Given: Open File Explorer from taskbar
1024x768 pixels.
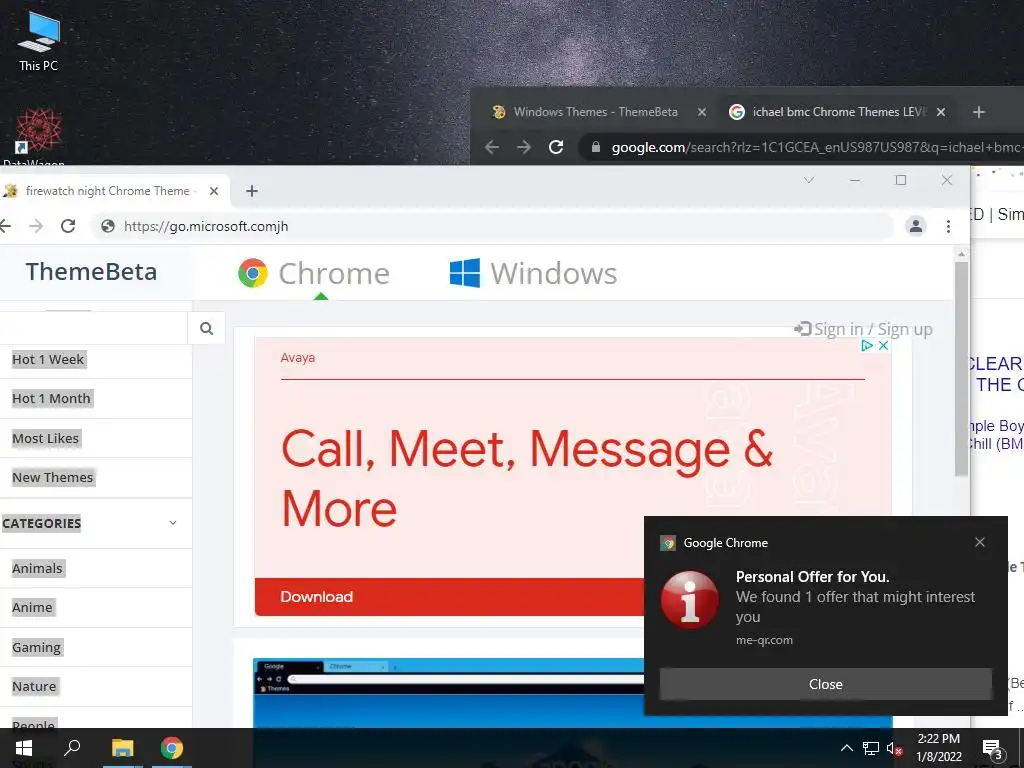Looking at the screenshot, I should click(x=122, y=748).
